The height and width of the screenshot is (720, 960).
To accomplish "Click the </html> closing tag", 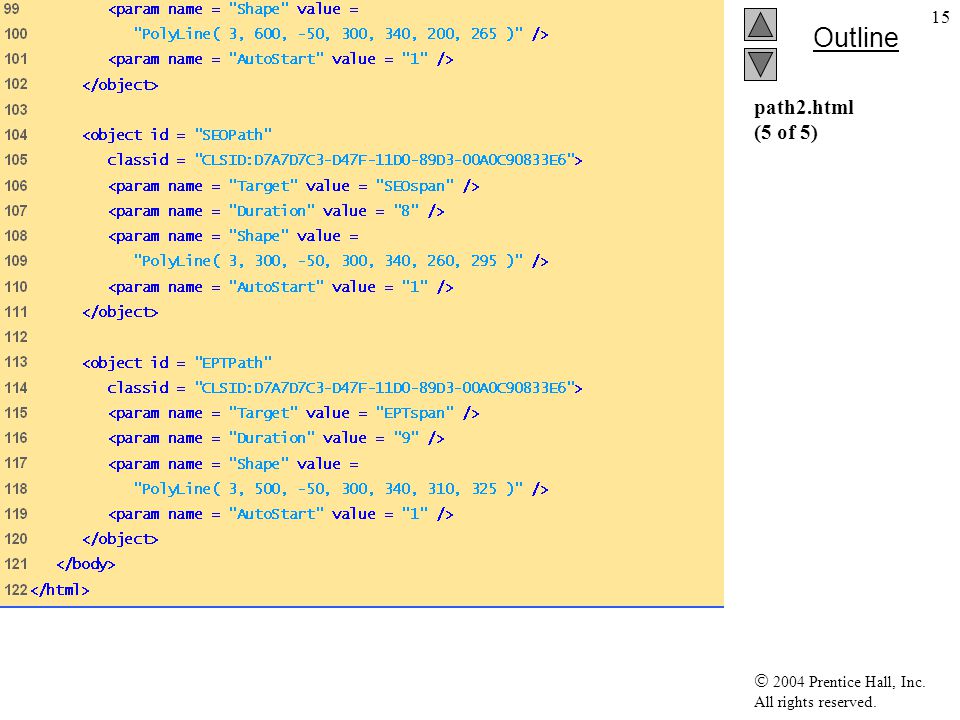I will pyautogui.click(x=60, y=590).
